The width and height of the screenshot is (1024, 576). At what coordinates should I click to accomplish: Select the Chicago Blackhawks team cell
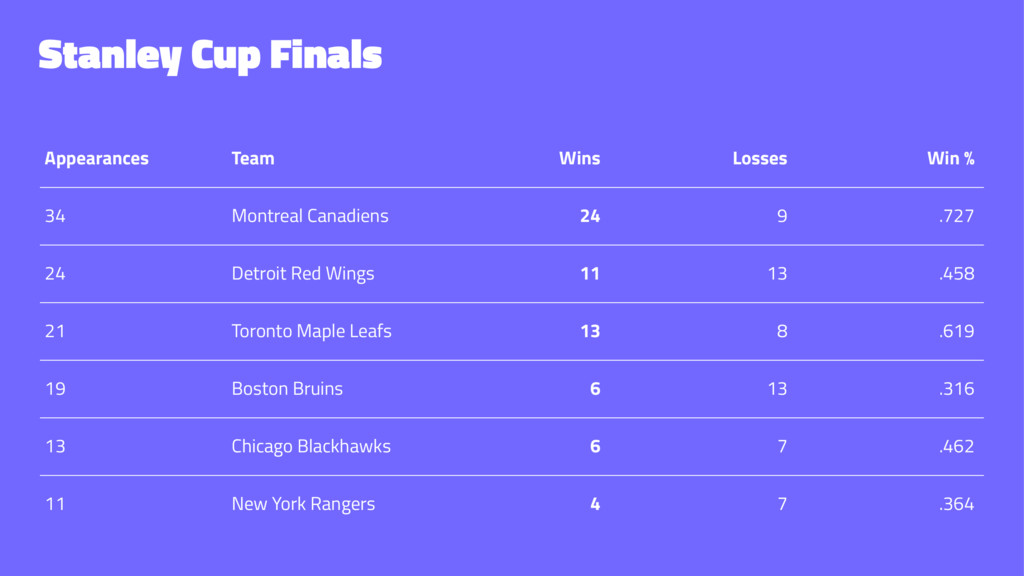point(311,446)
